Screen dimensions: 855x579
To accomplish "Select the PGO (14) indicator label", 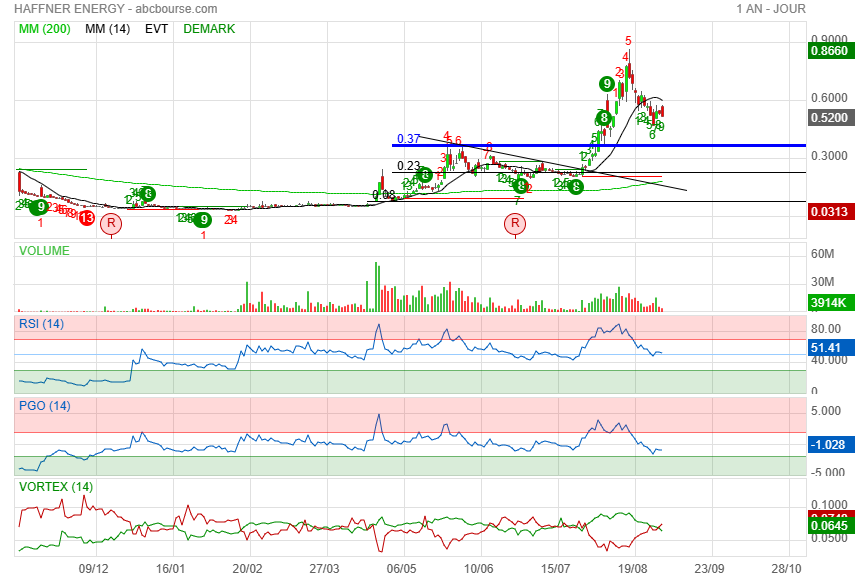I will (45, 406).
